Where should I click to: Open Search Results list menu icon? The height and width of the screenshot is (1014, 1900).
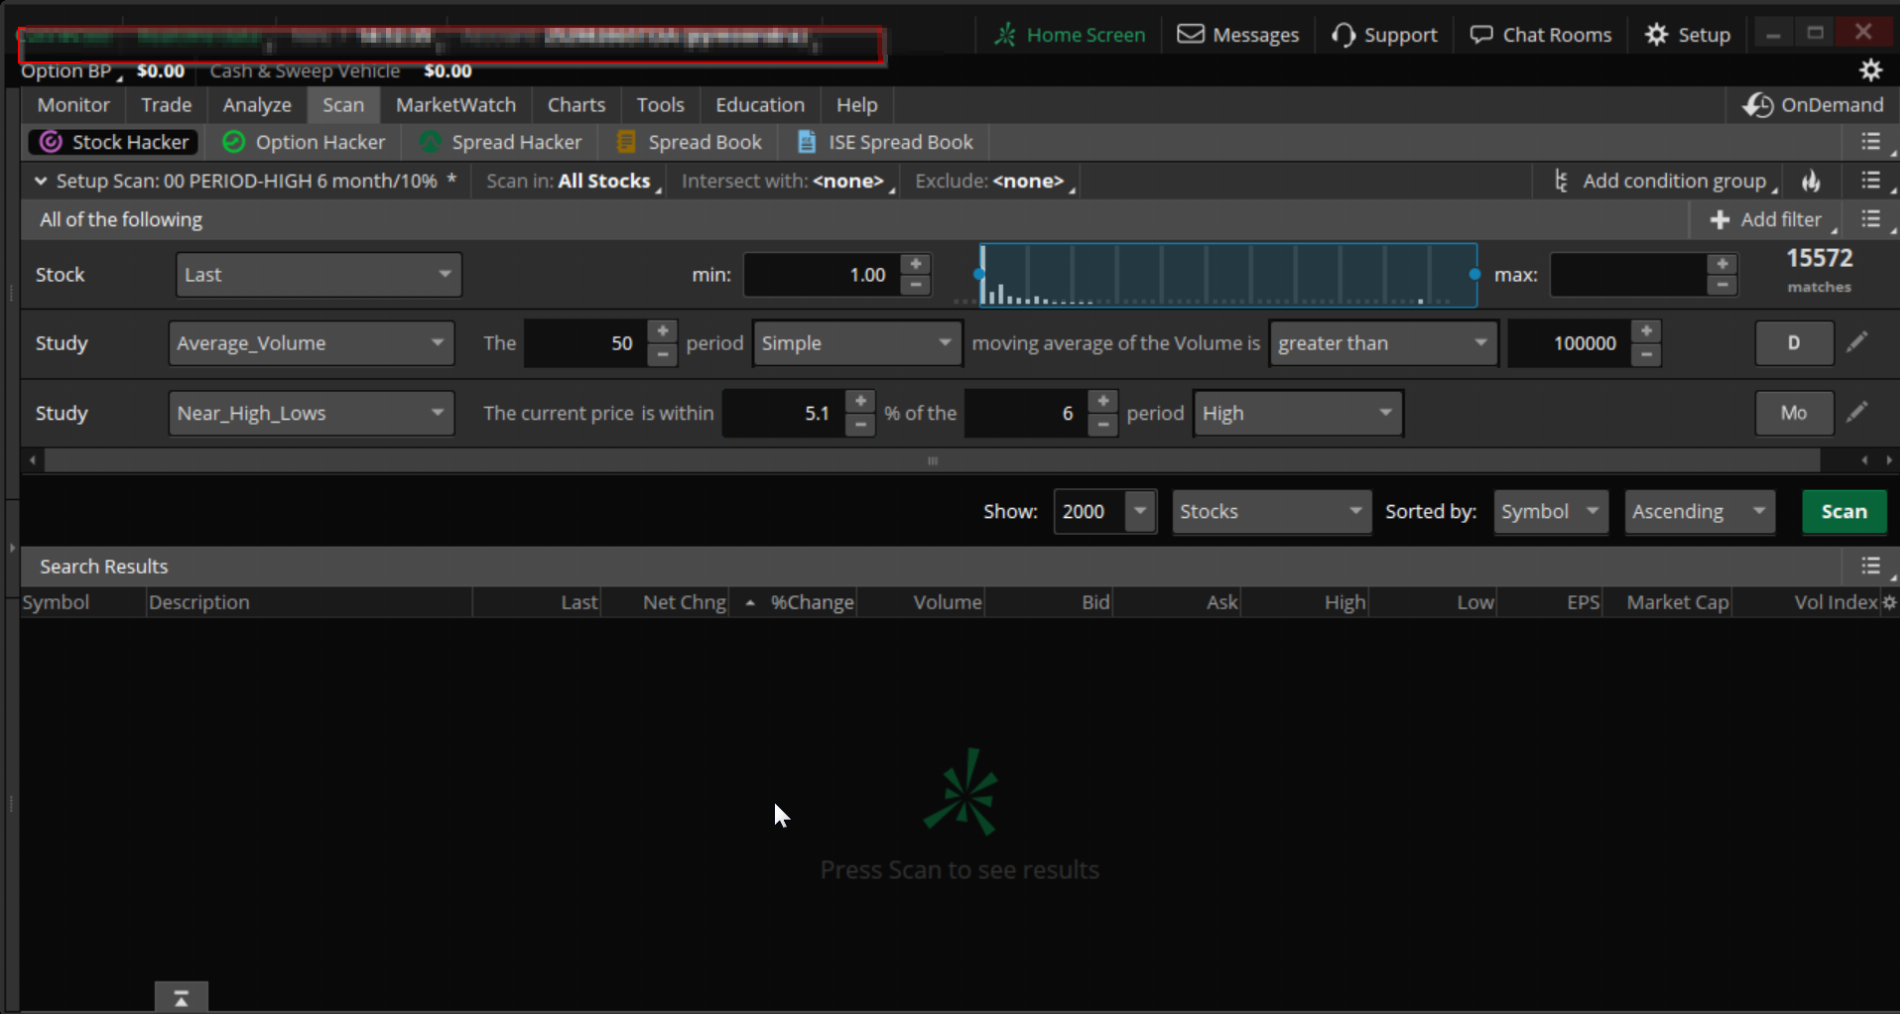pyautogui.click(x=1871, y=566)
